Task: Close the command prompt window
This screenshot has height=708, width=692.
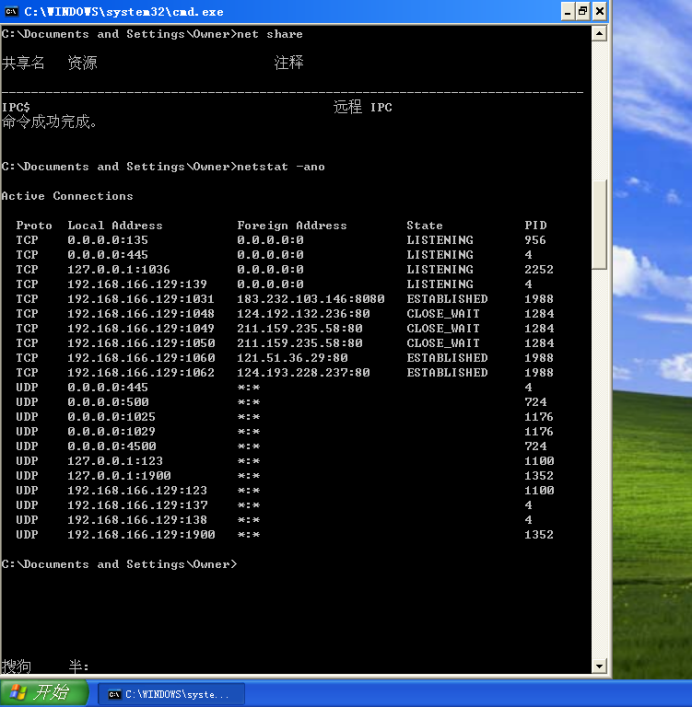Action: [x=599, y=11]
